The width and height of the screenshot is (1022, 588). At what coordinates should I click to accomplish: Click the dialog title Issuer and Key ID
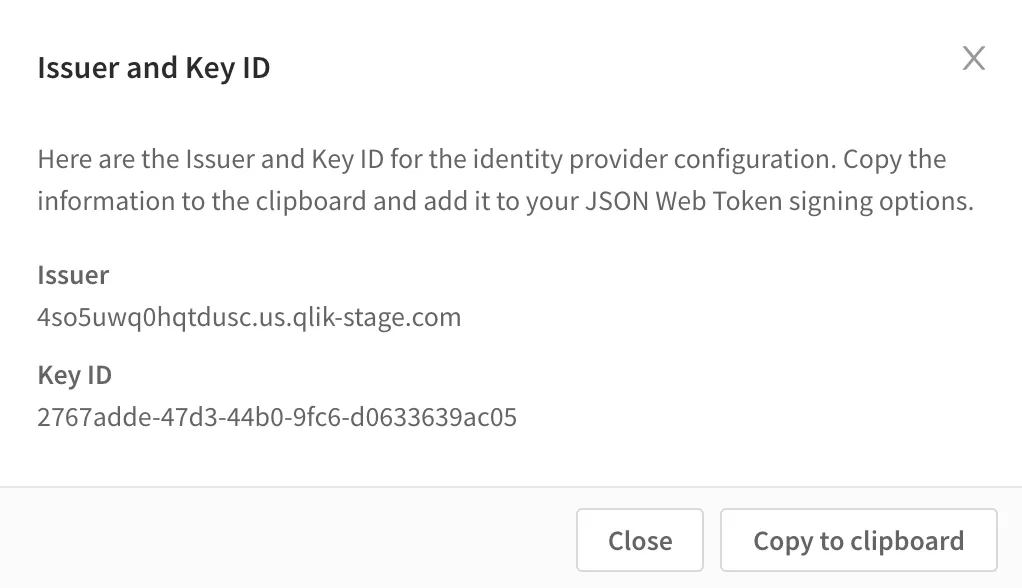[153, 68]
